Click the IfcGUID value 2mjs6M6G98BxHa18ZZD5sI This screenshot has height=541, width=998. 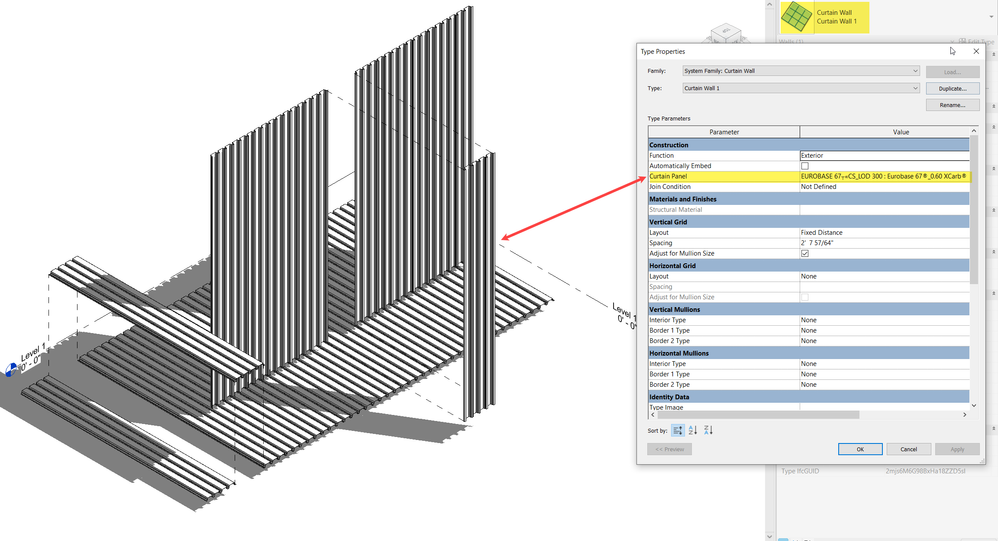click(x=925, y=471)
